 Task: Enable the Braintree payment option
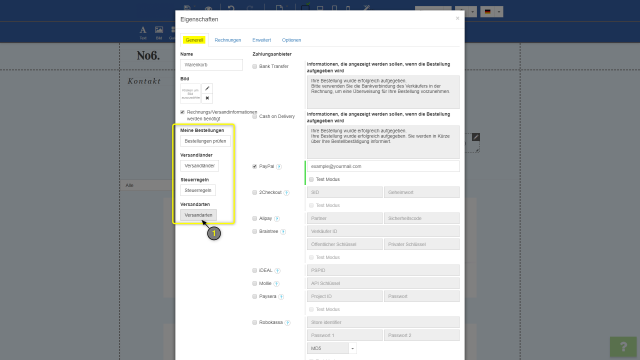255,231
